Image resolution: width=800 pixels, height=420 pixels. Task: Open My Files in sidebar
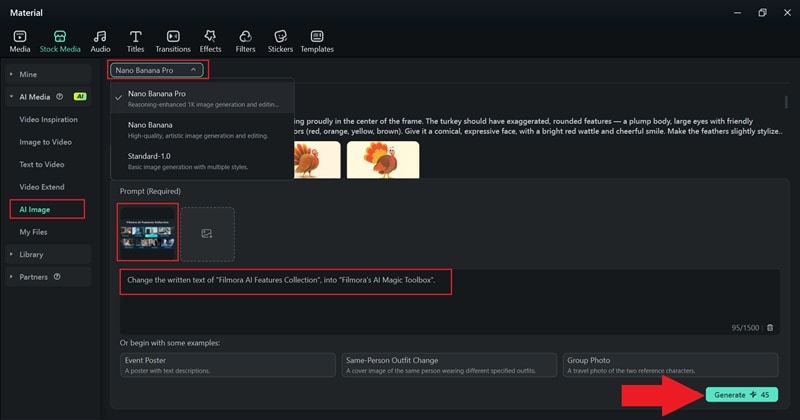pos(33,232)
